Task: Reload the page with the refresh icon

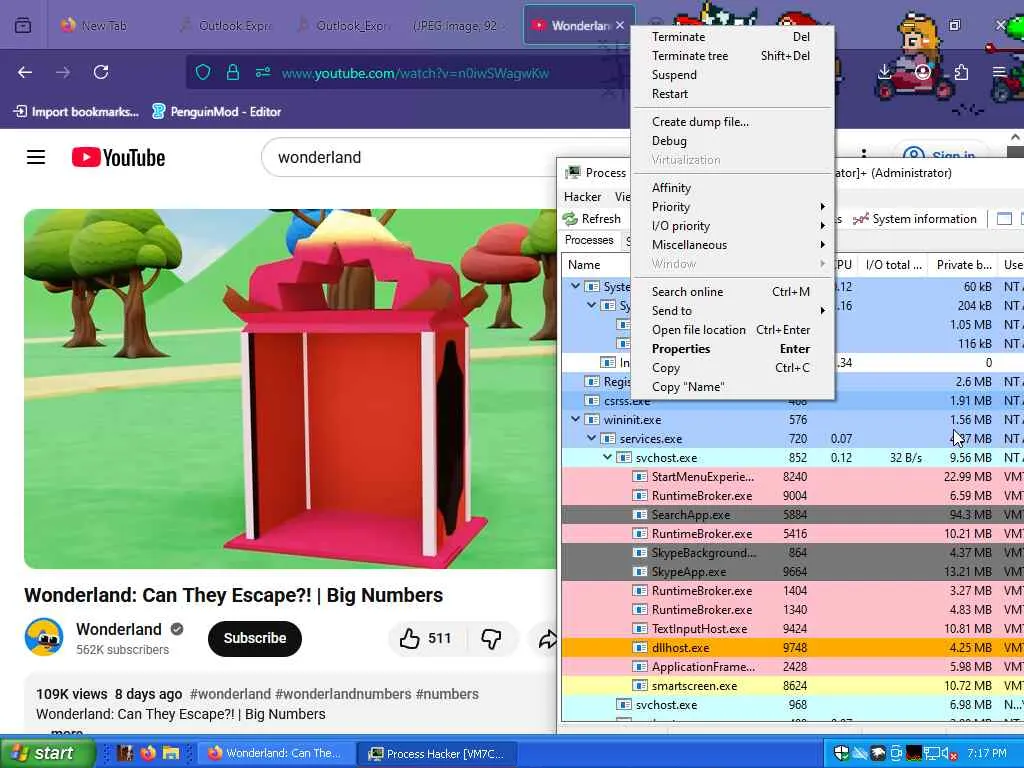Action: point(101,72)
